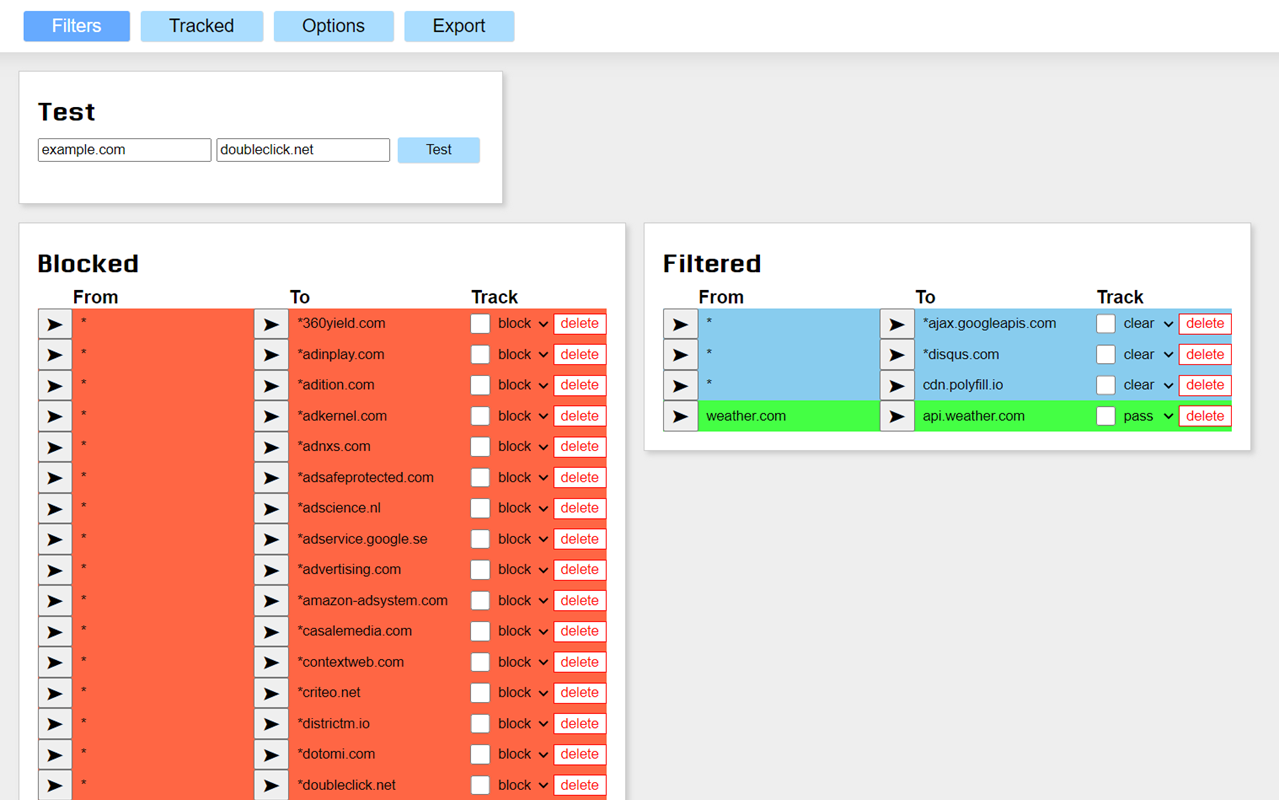
Task: Click the To arrow button beside *amazon-adsystem.com
Action: tap(271, 601)
